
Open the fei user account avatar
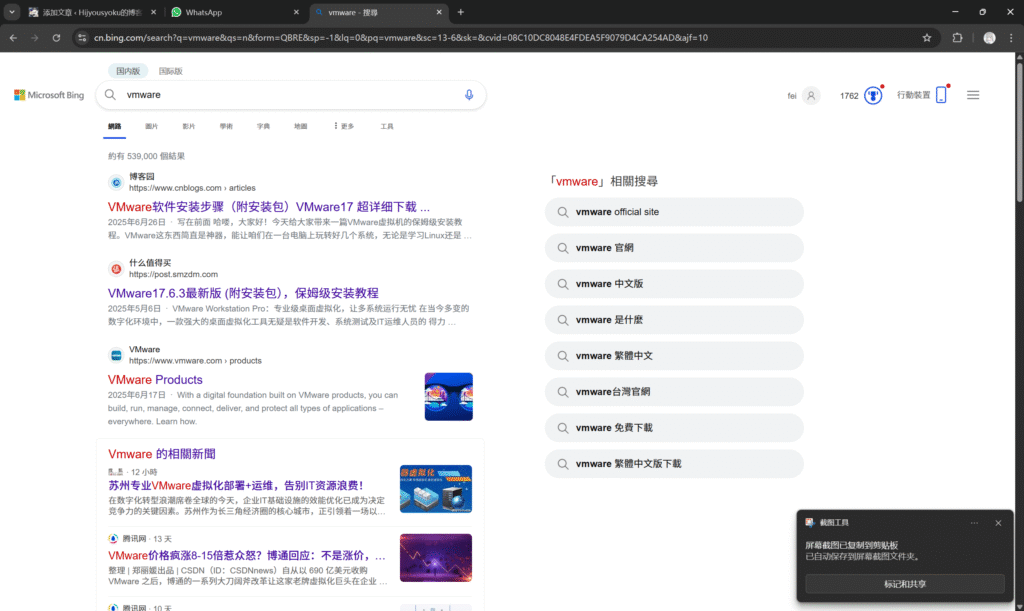(x=810, y=95)
